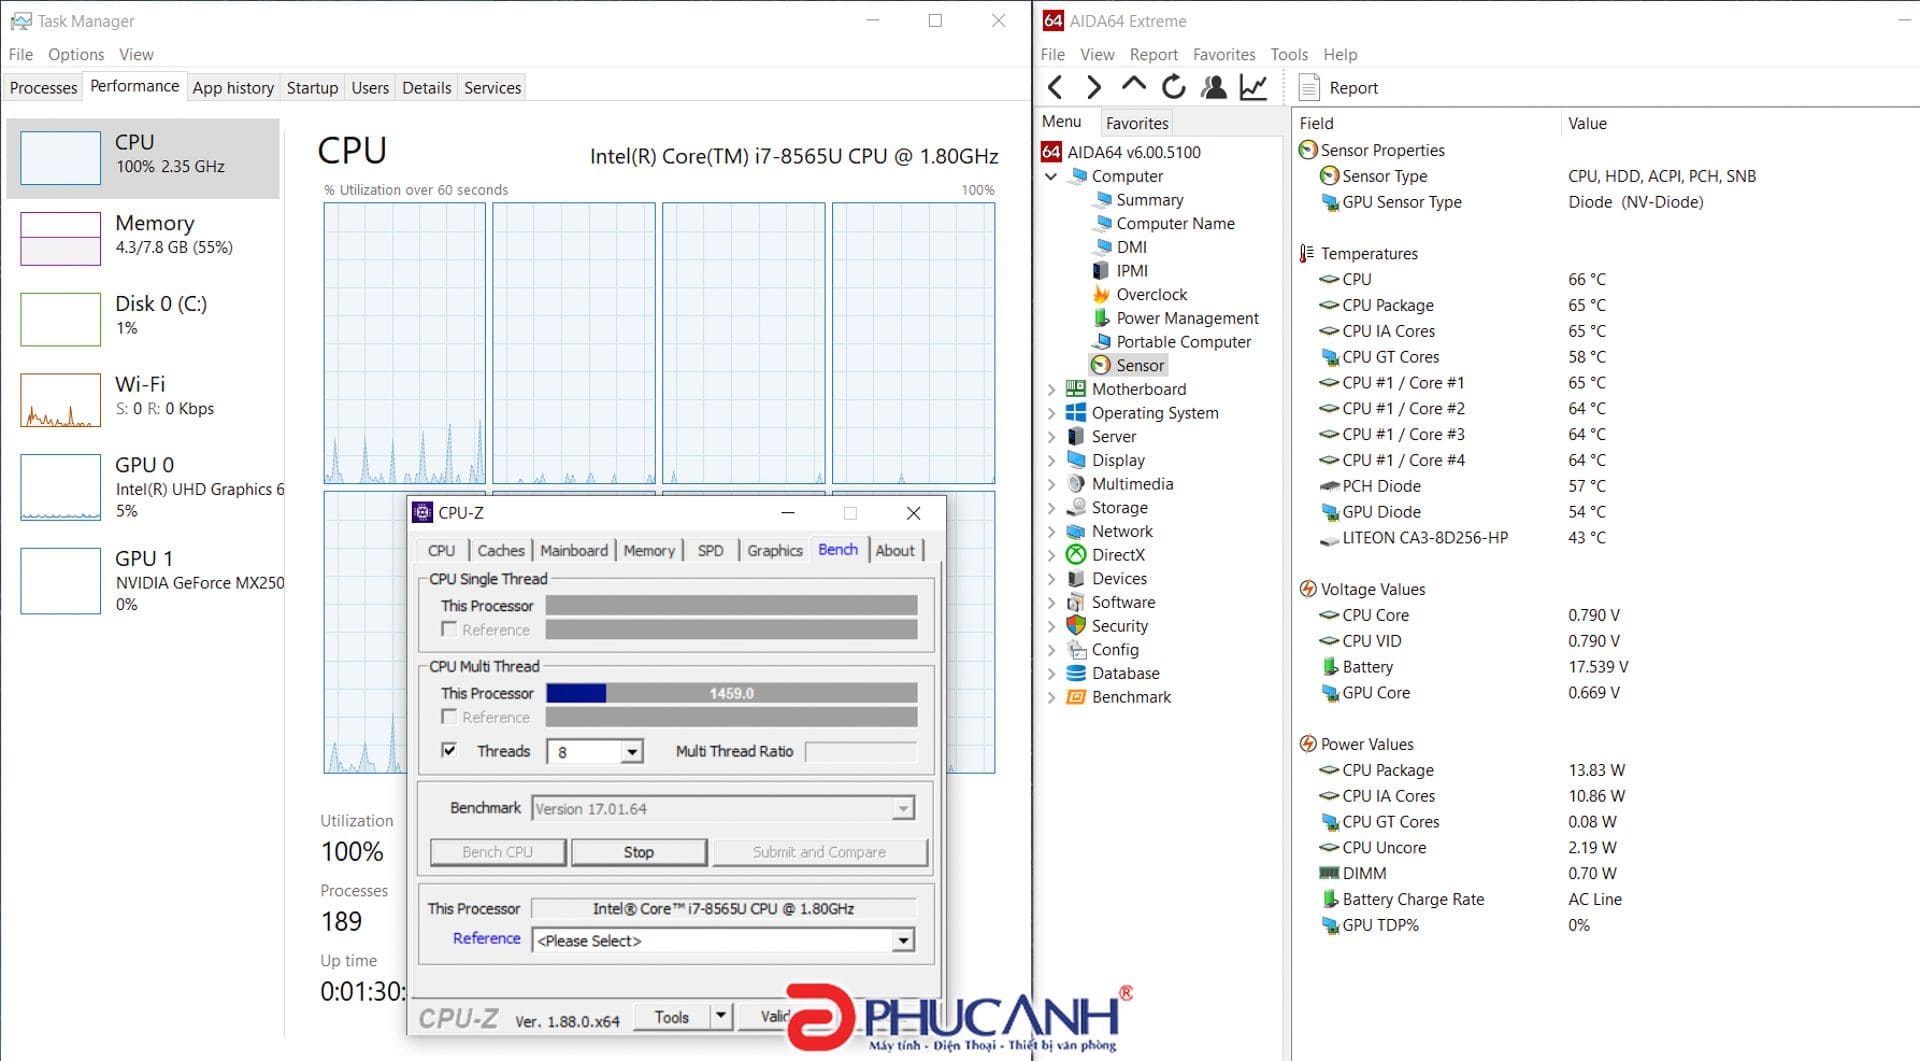
Task: Click the Value column header in AIDA64
Action: click(x=1588, y=123)
